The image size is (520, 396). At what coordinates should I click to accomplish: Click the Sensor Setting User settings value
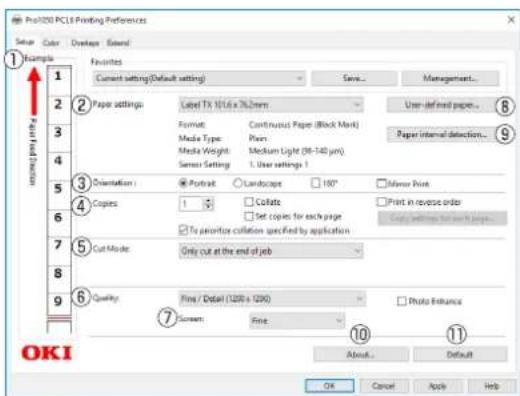[x=279, y=164]
